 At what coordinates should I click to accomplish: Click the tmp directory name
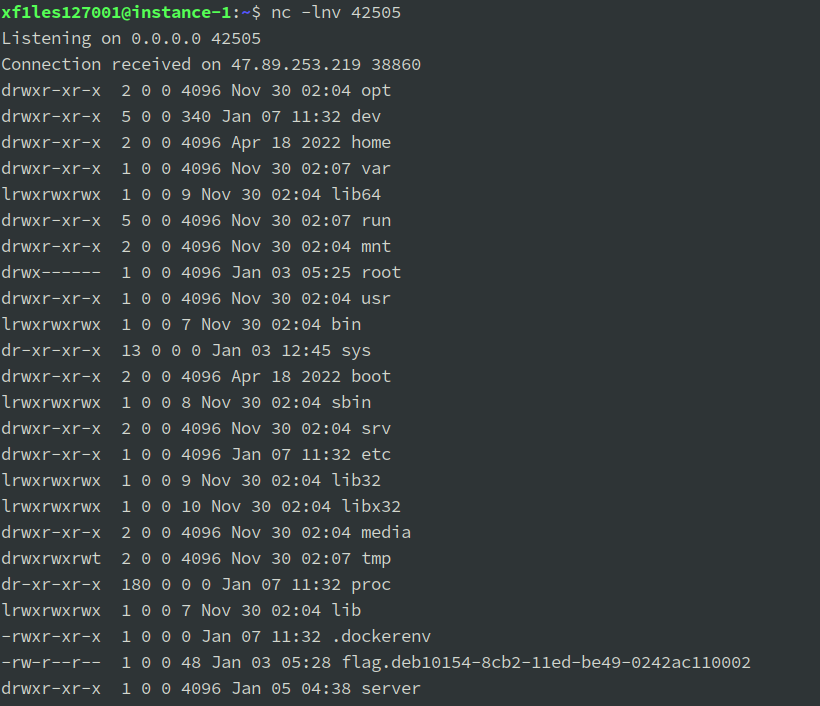tap(376, 558)
